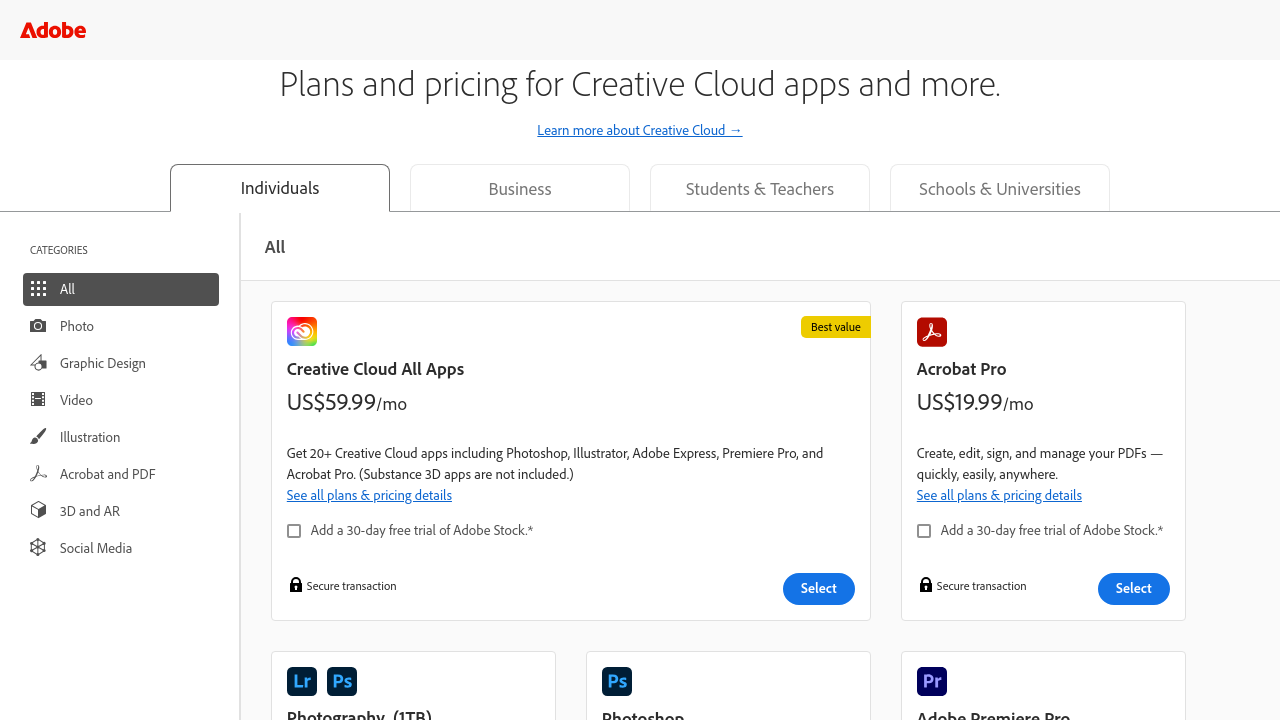Click the Acrobat Pro app icon
1280x720 pixels.
(932, 332)
